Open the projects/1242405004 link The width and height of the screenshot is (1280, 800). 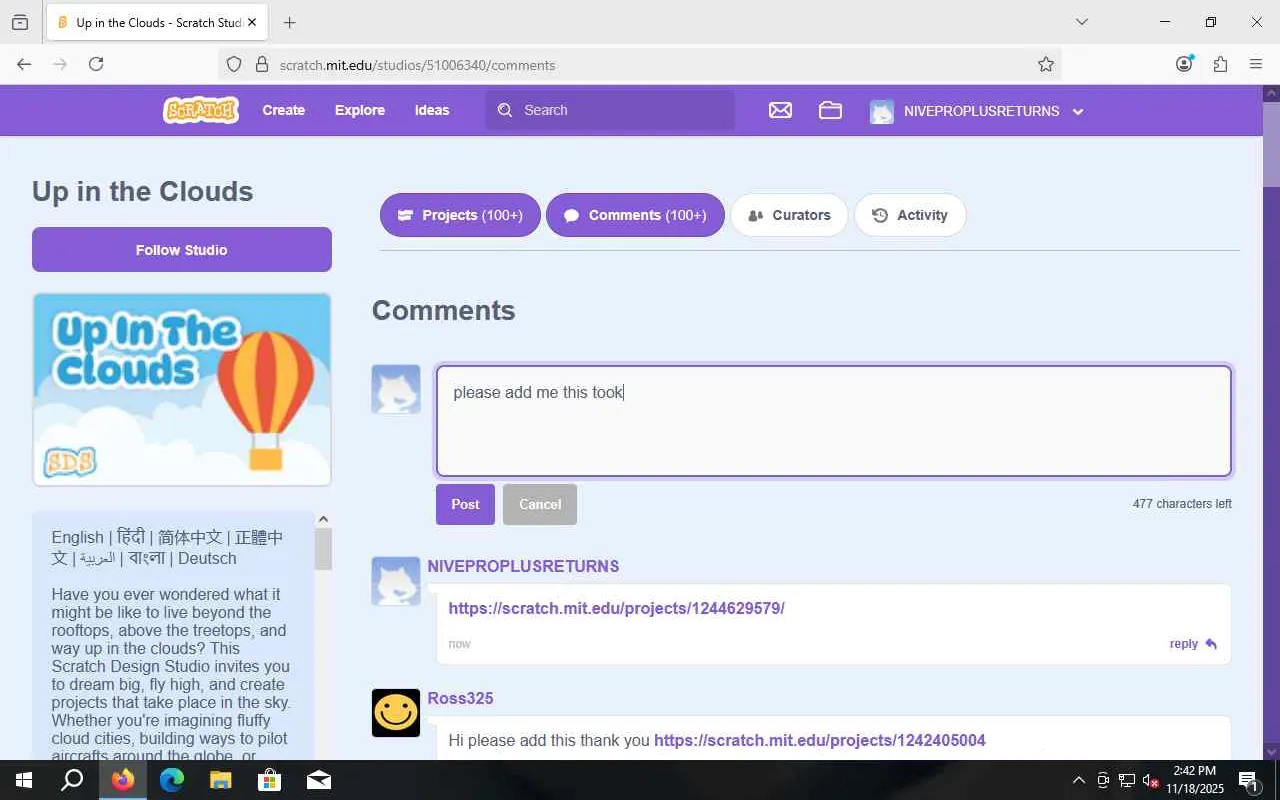coord(820,740)
